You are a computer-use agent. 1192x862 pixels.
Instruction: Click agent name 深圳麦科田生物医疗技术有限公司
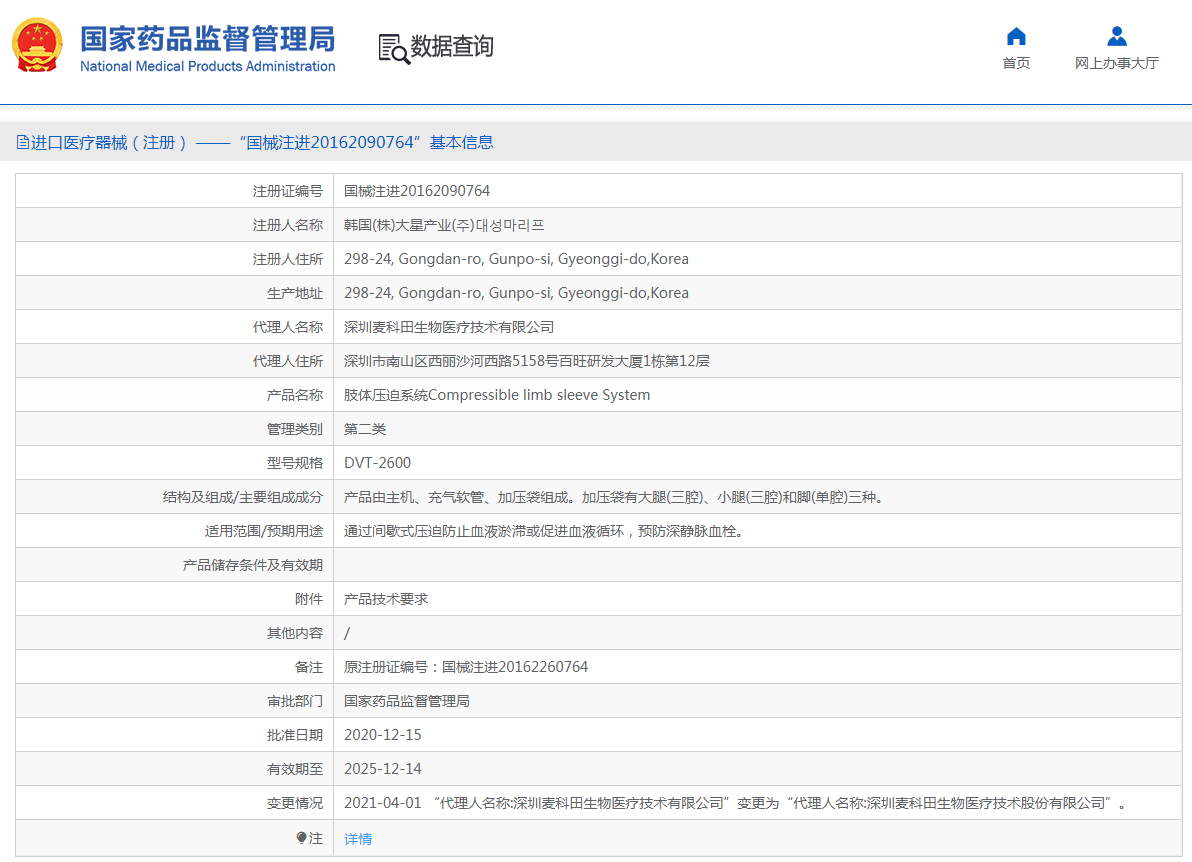tap(449, 327)
